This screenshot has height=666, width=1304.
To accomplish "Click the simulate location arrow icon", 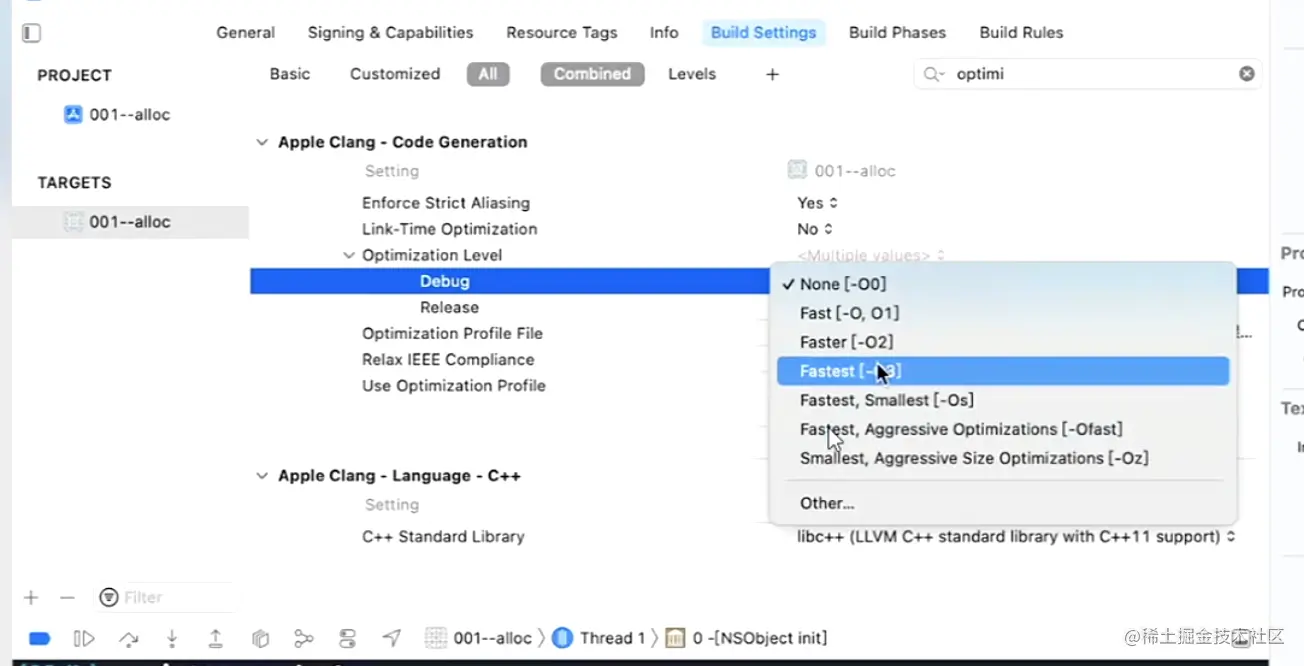I will pyautogui.click(x=391, y=638).
